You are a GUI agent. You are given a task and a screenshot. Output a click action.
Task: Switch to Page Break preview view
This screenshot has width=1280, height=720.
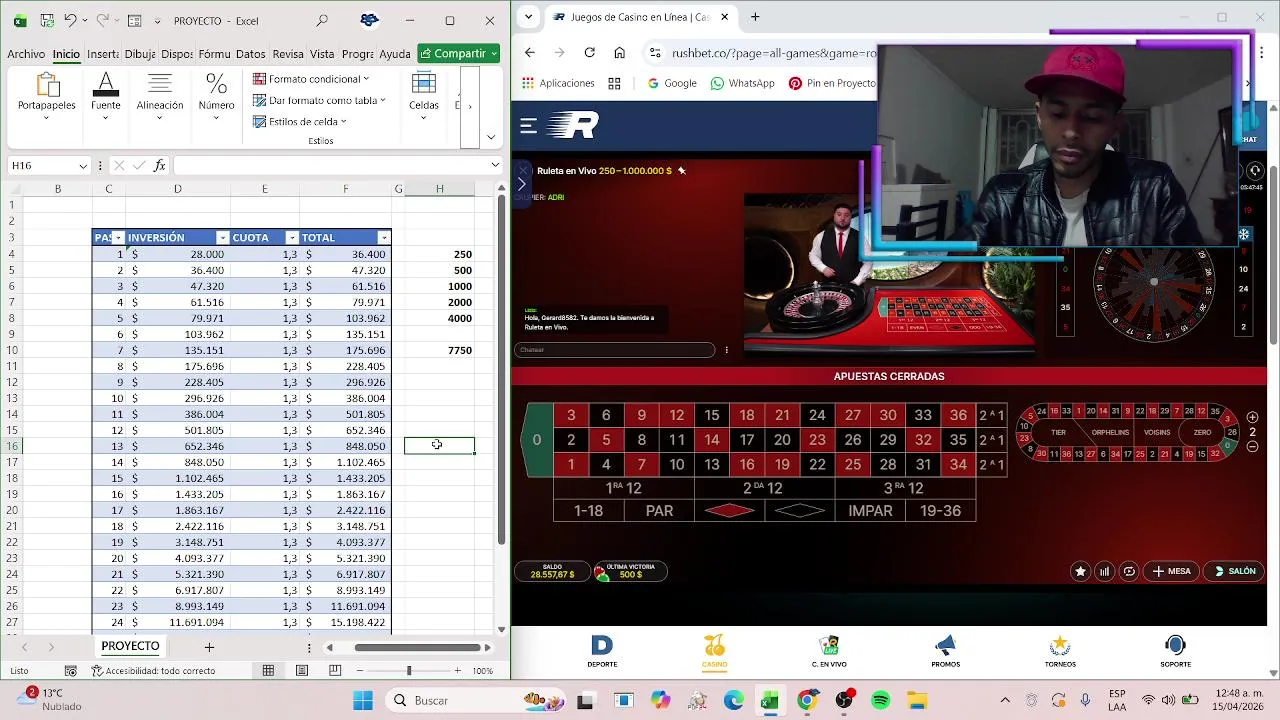coord(335,671)
